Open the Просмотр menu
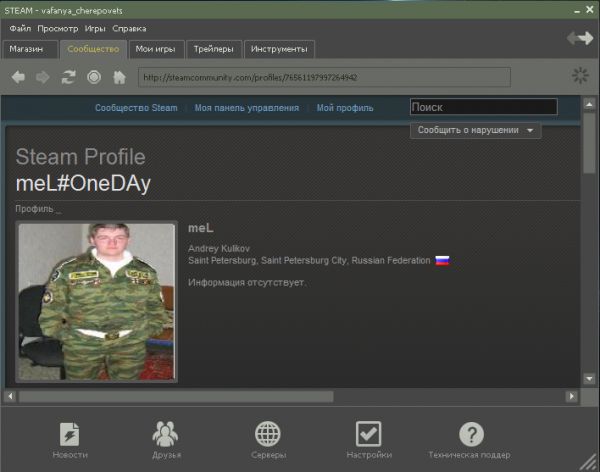The image size is (600, 472). coord(58,29)
